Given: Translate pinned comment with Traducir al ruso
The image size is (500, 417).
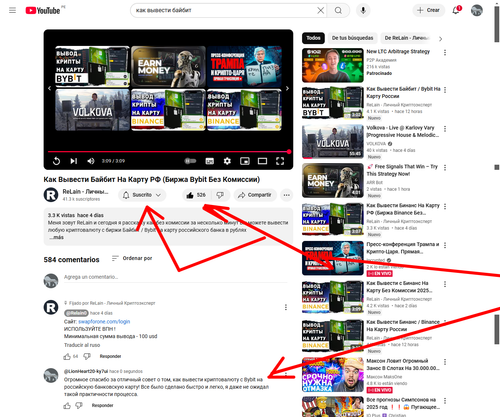Looking at the screenshot, I should pos(82,345).
